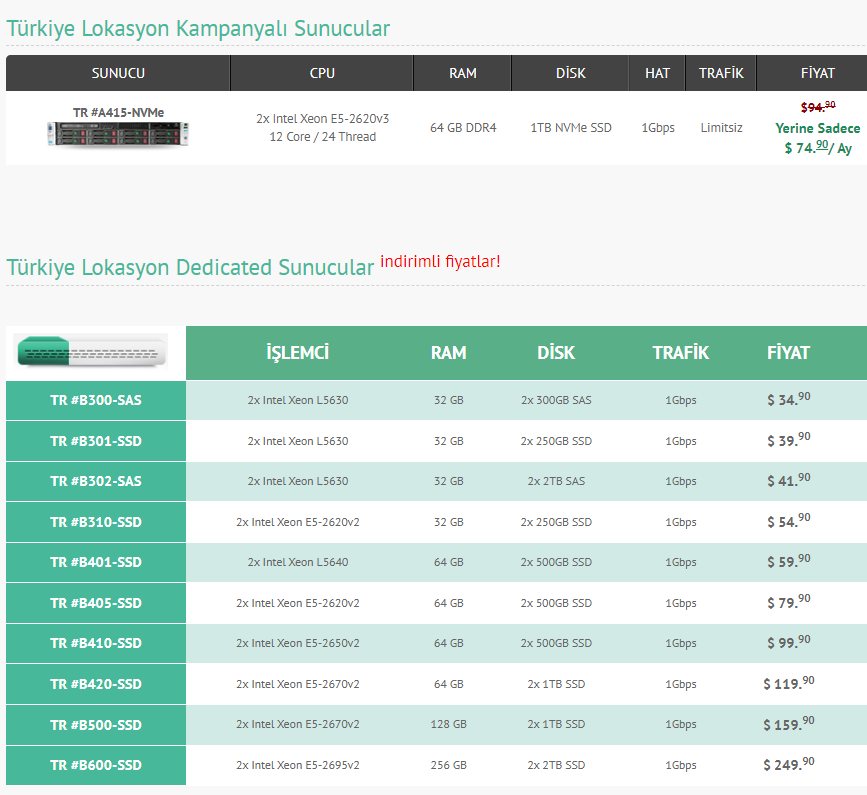Click the İŞLEMCİ column header
The image size is (867, 795).
click(297, 353)
